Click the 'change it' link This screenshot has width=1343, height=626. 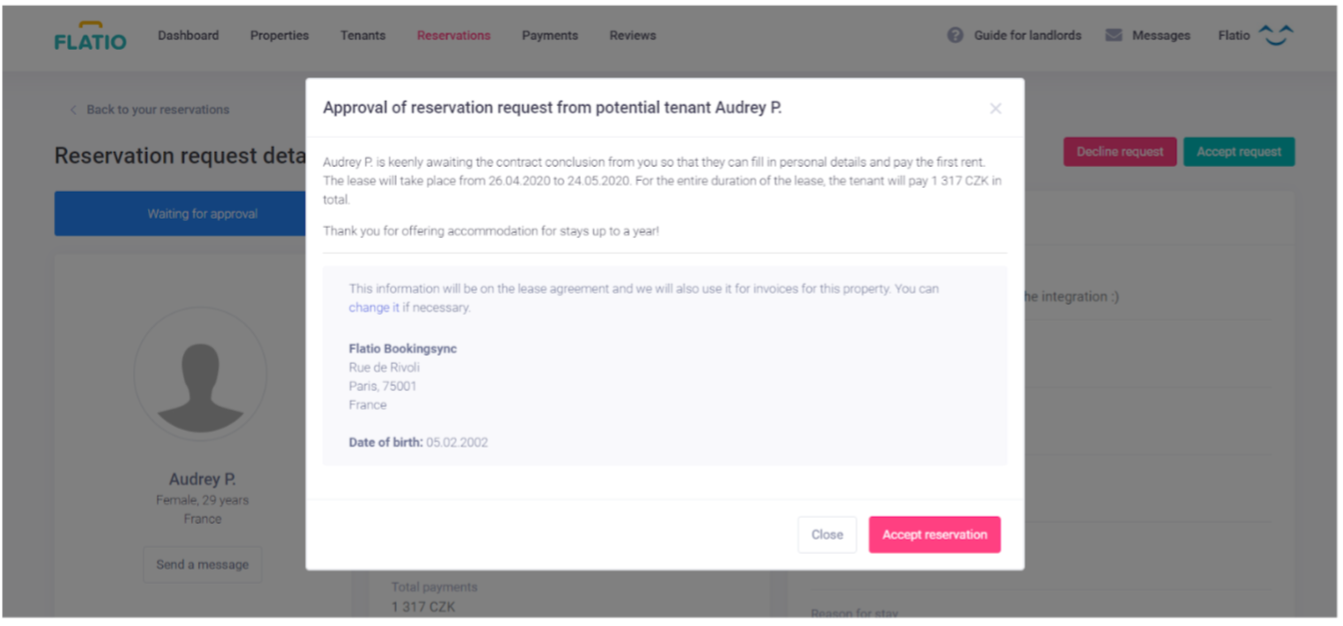[x=373, y=308]
